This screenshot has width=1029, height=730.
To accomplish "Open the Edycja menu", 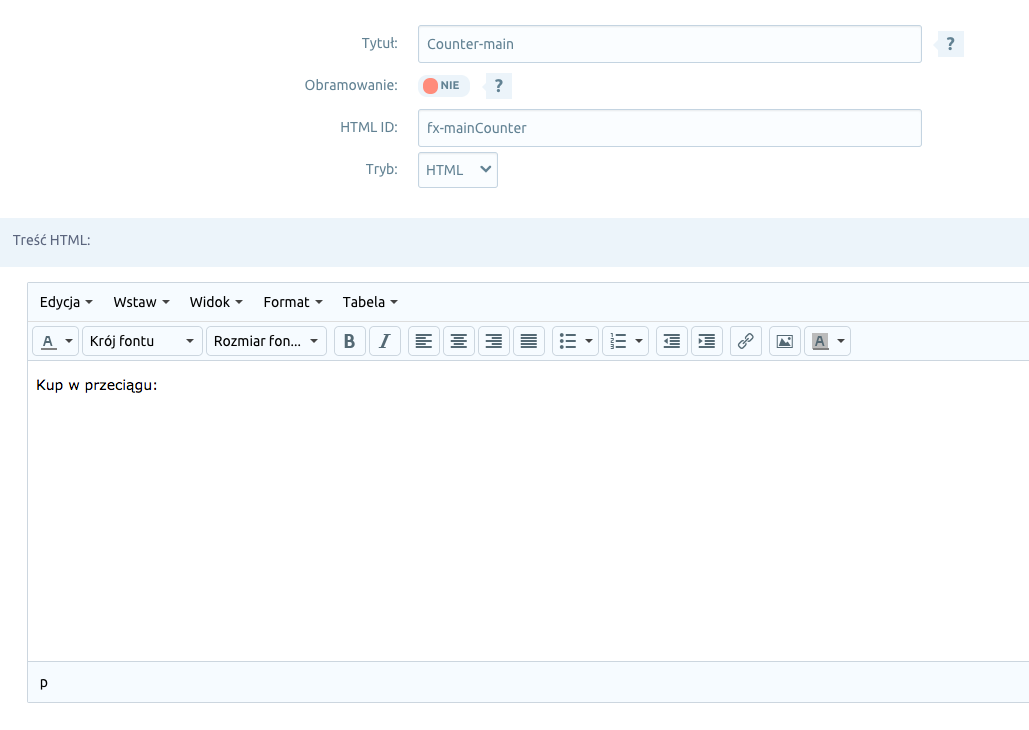I will (x=66, y=302).
